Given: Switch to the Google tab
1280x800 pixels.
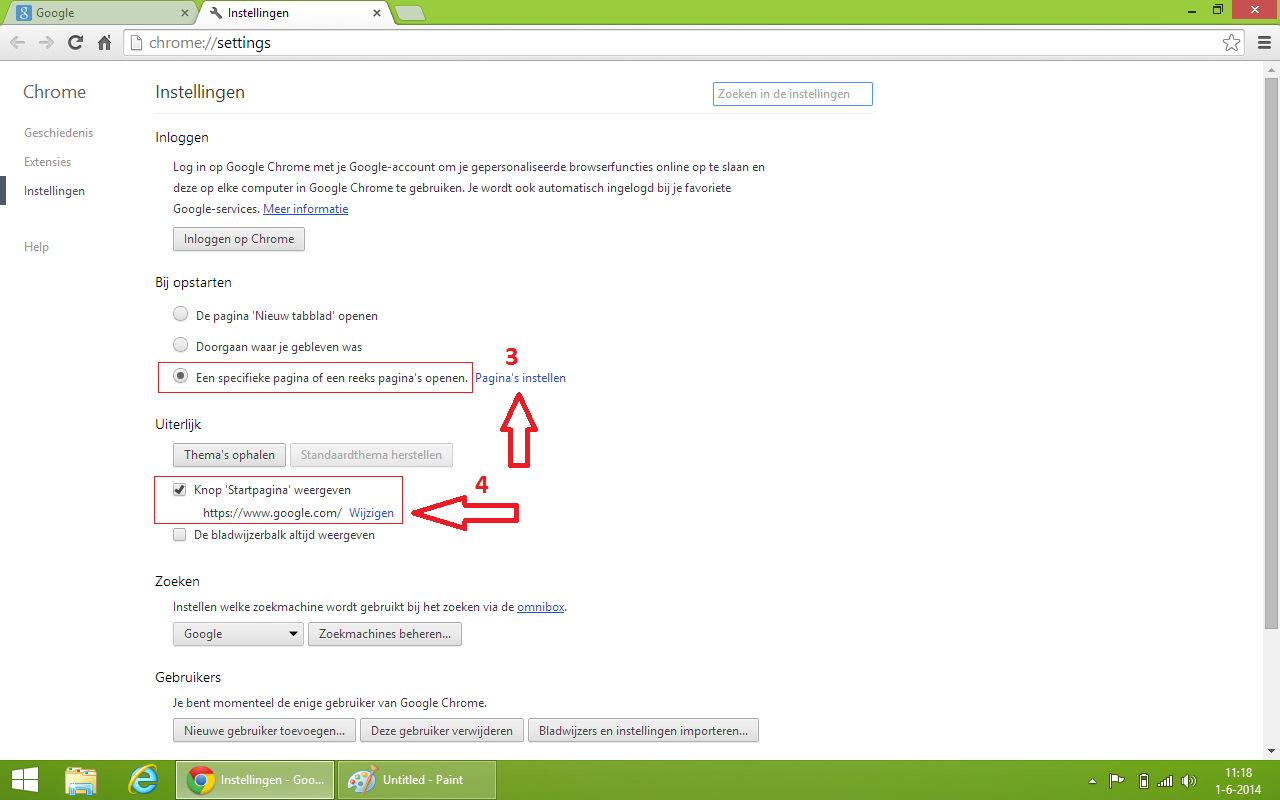Looking at the screenshot, I should [x=100, y=13].
